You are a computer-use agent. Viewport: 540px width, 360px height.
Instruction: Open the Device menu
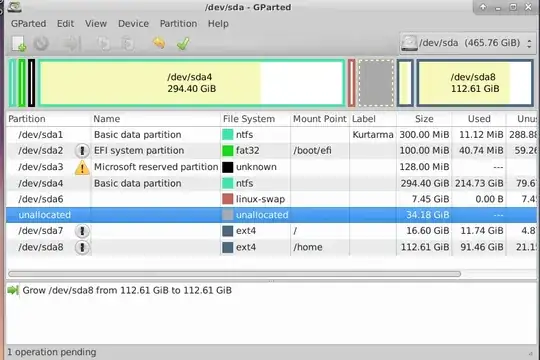[x=133, y=23]
